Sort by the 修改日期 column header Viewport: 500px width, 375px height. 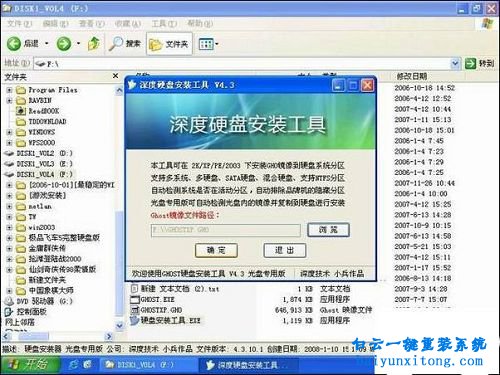[412, 76]
